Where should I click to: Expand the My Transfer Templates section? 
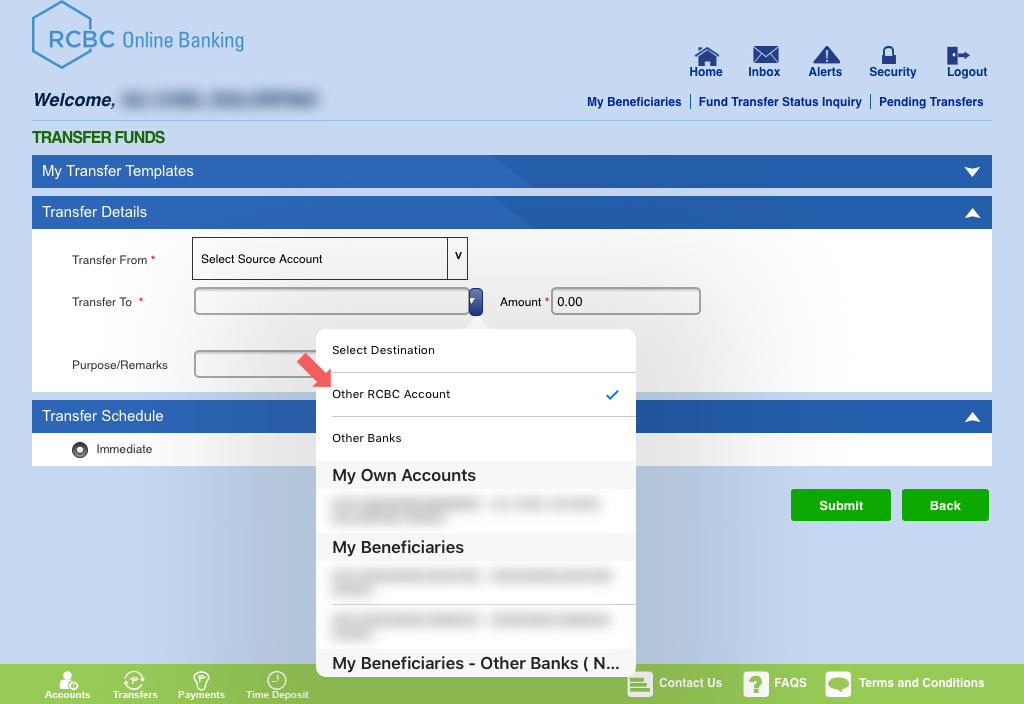(x=512, y=171)
